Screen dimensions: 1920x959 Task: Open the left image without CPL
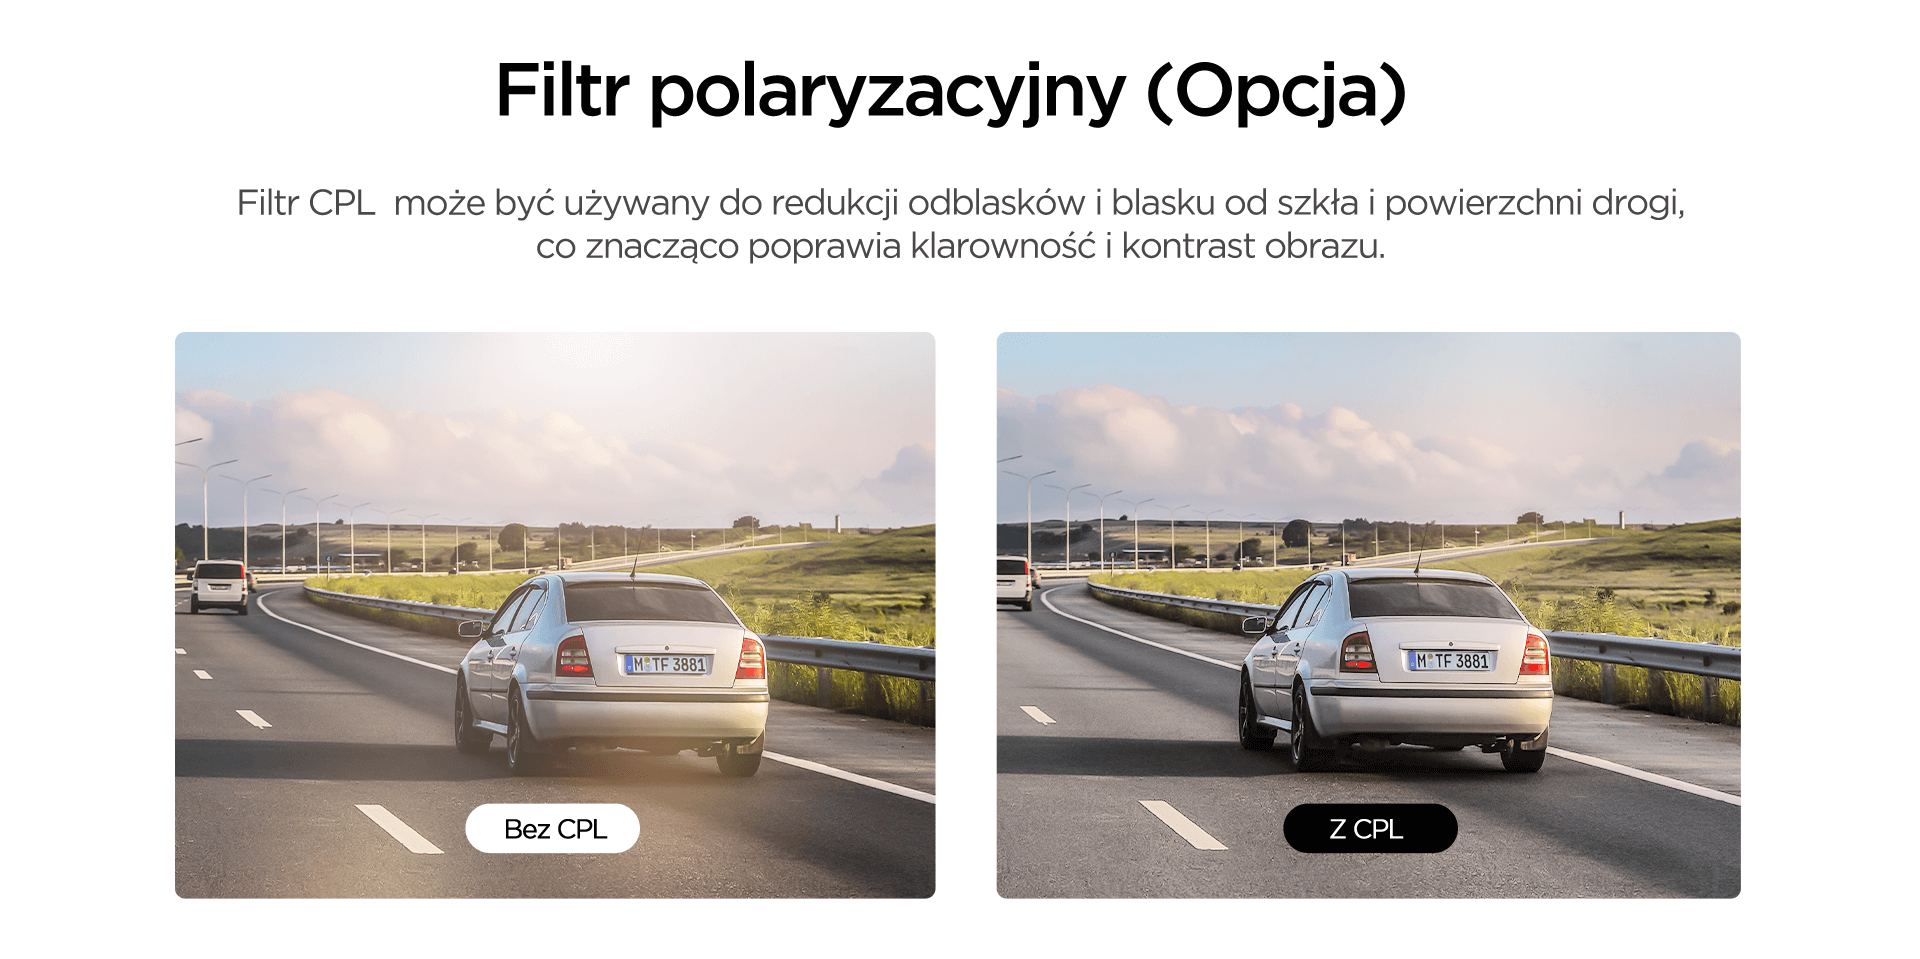click(555, 615)
